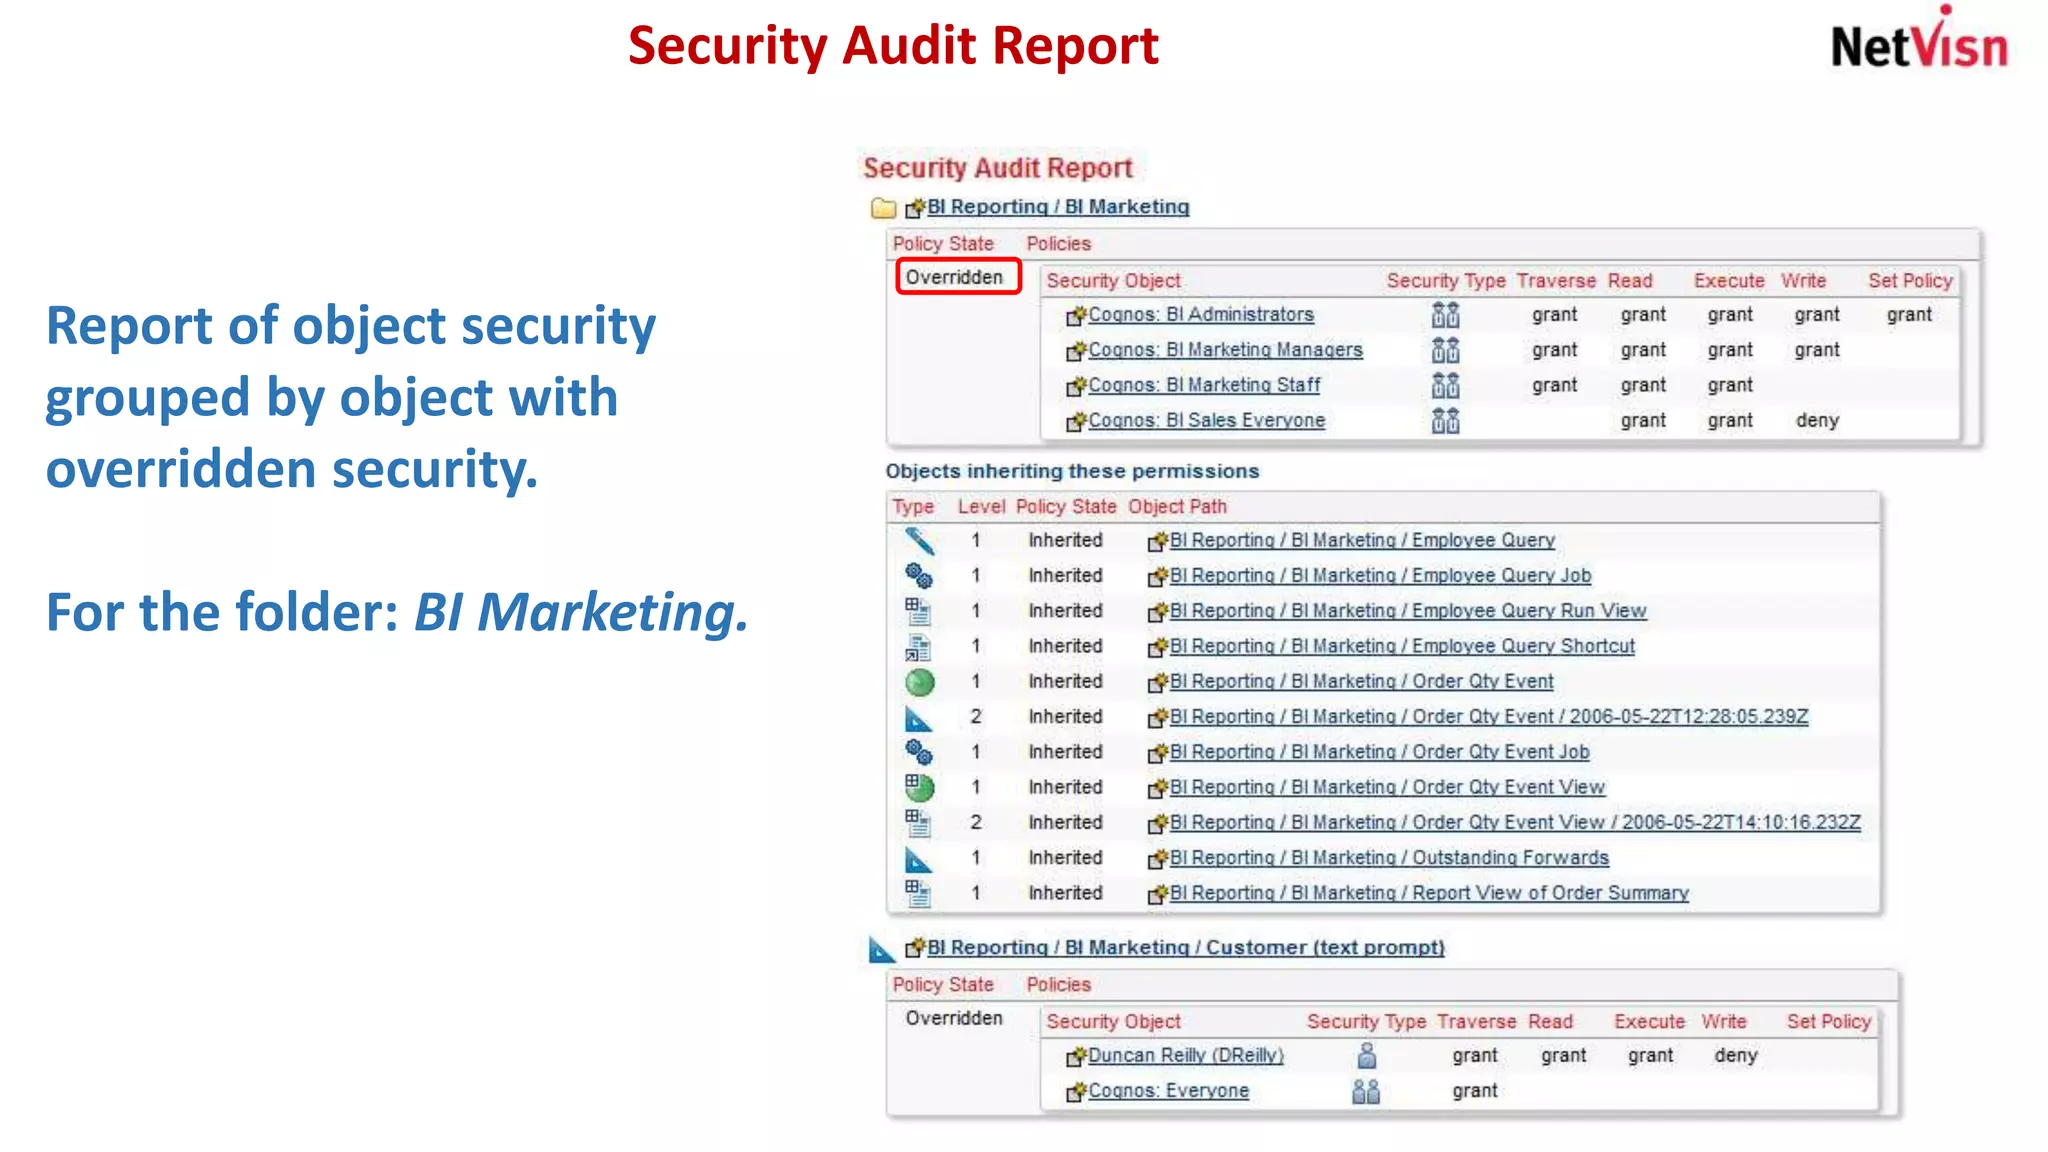Open the Order Qty Event Job link

(1379, 752)
